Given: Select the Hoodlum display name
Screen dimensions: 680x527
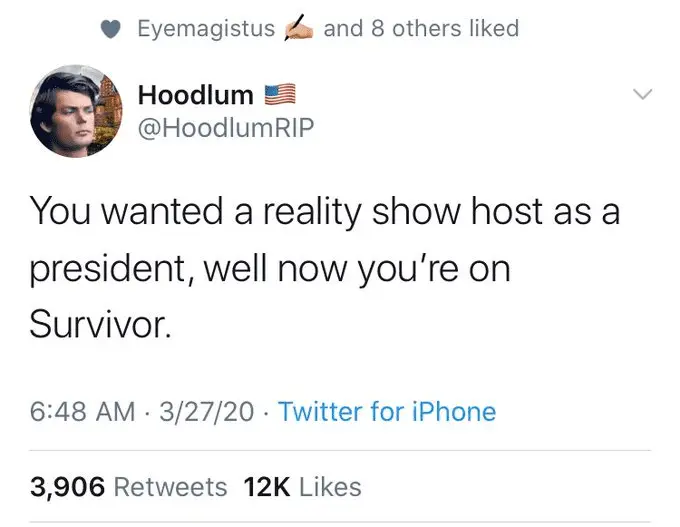Looking at the screenshot, I should coord(195,95).
